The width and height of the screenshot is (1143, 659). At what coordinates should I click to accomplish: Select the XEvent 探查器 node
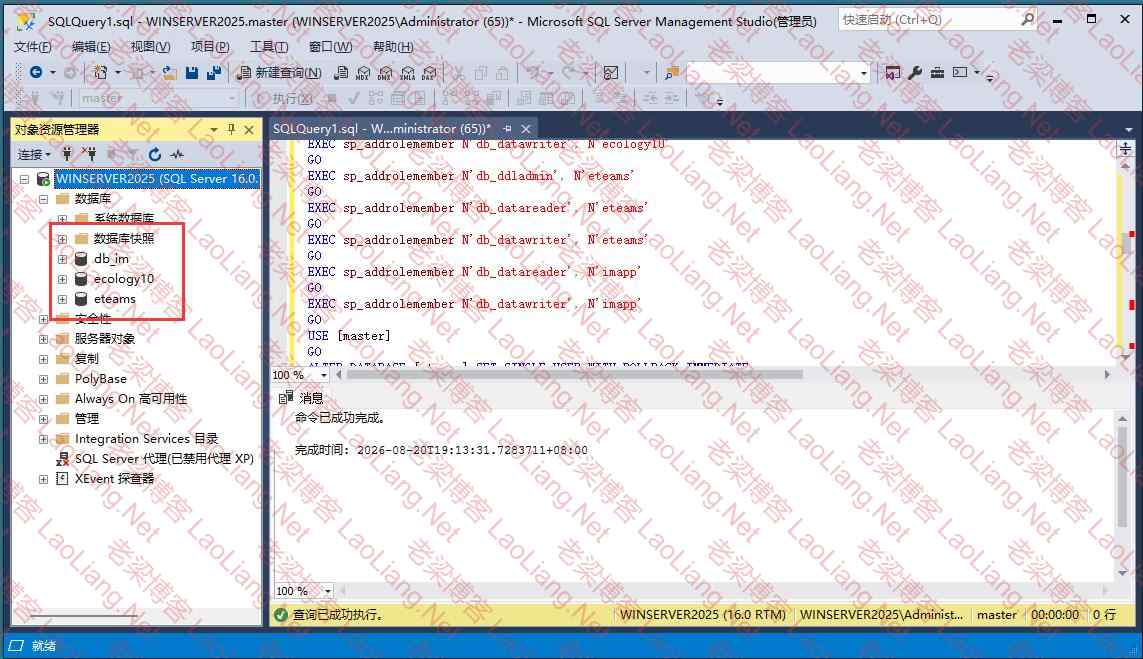pyautogui.click(x=114, y=479)
